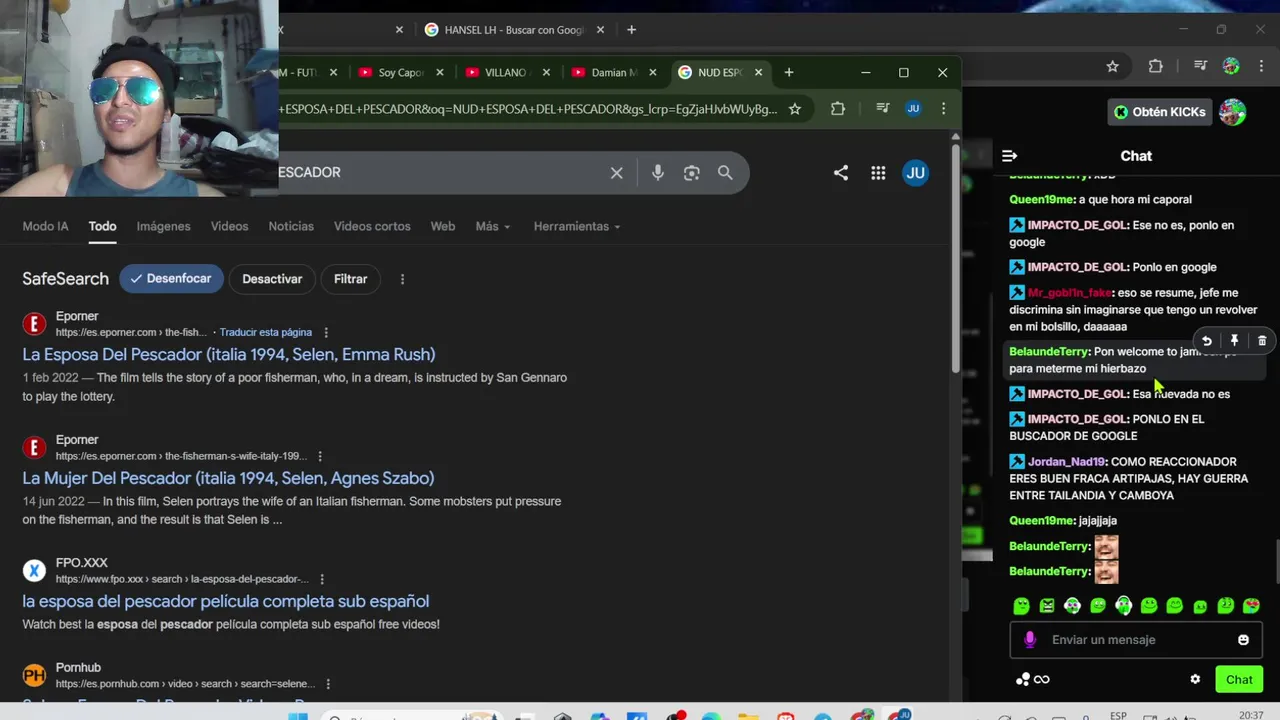
Task: Click the 20:37 taskbar clock
Action: pos(1251,715)
